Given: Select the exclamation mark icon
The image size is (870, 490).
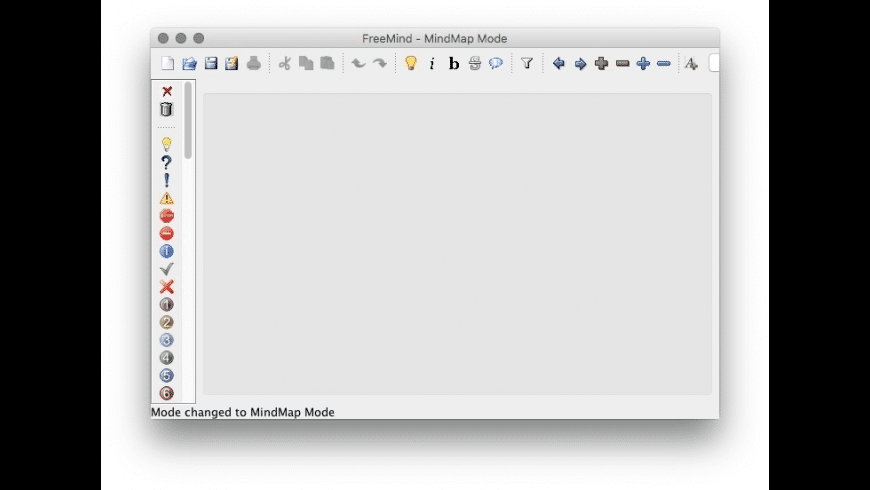Looking at the screenshot, I should coord(166,180).
